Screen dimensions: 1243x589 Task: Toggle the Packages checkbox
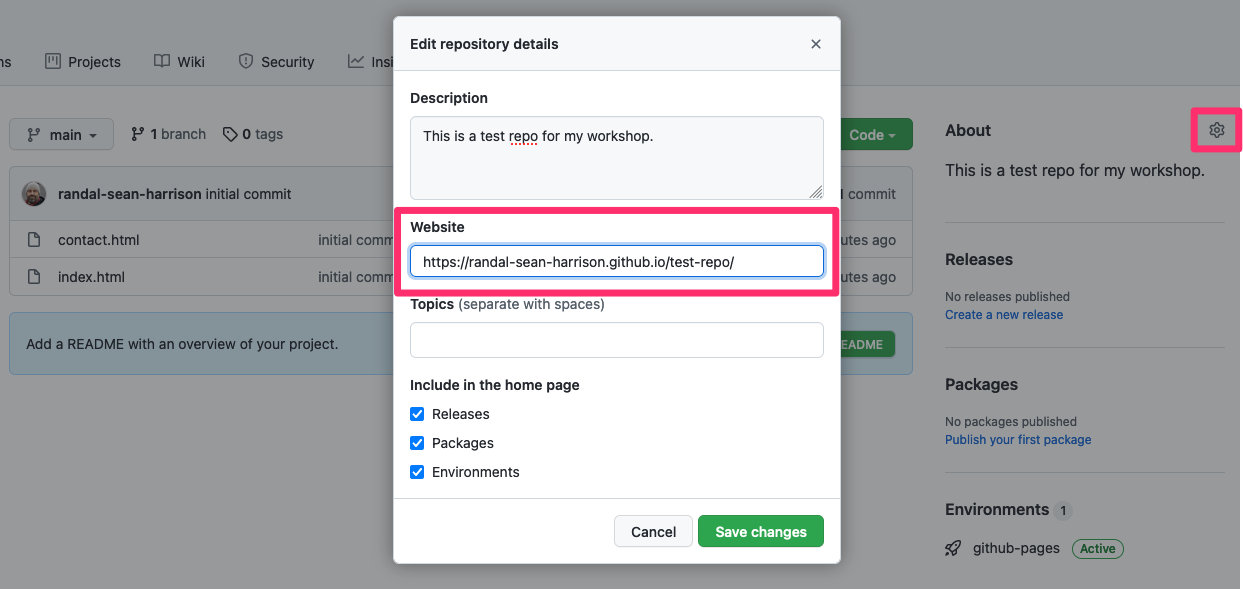point(417,443)
